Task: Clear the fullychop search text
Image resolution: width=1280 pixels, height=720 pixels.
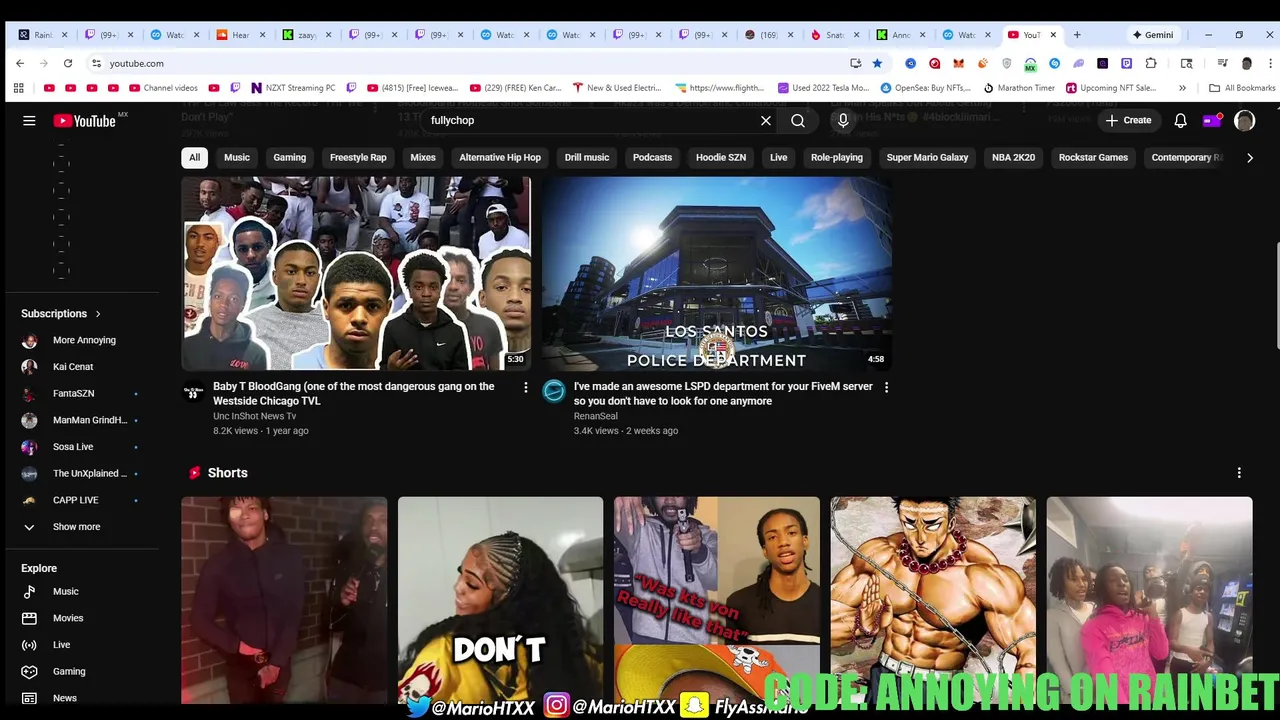Action: coord(766,120)
